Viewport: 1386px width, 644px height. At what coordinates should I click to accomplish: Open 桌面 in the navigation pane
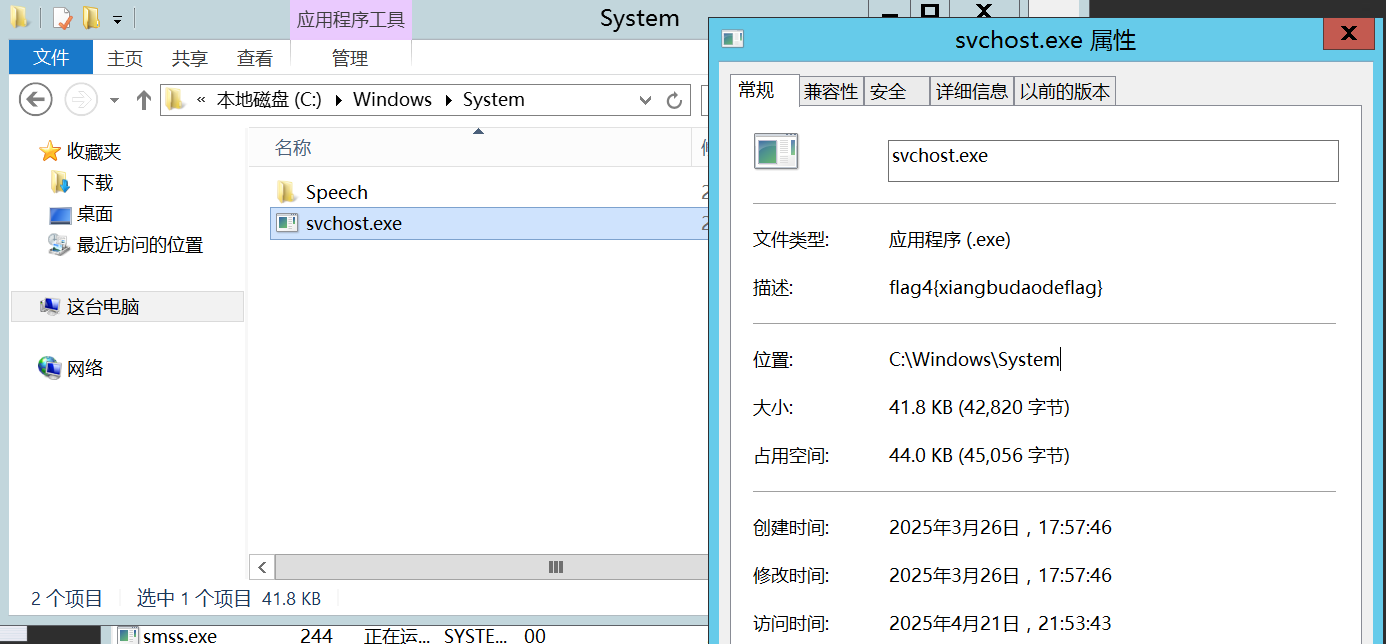coord(95,214)
